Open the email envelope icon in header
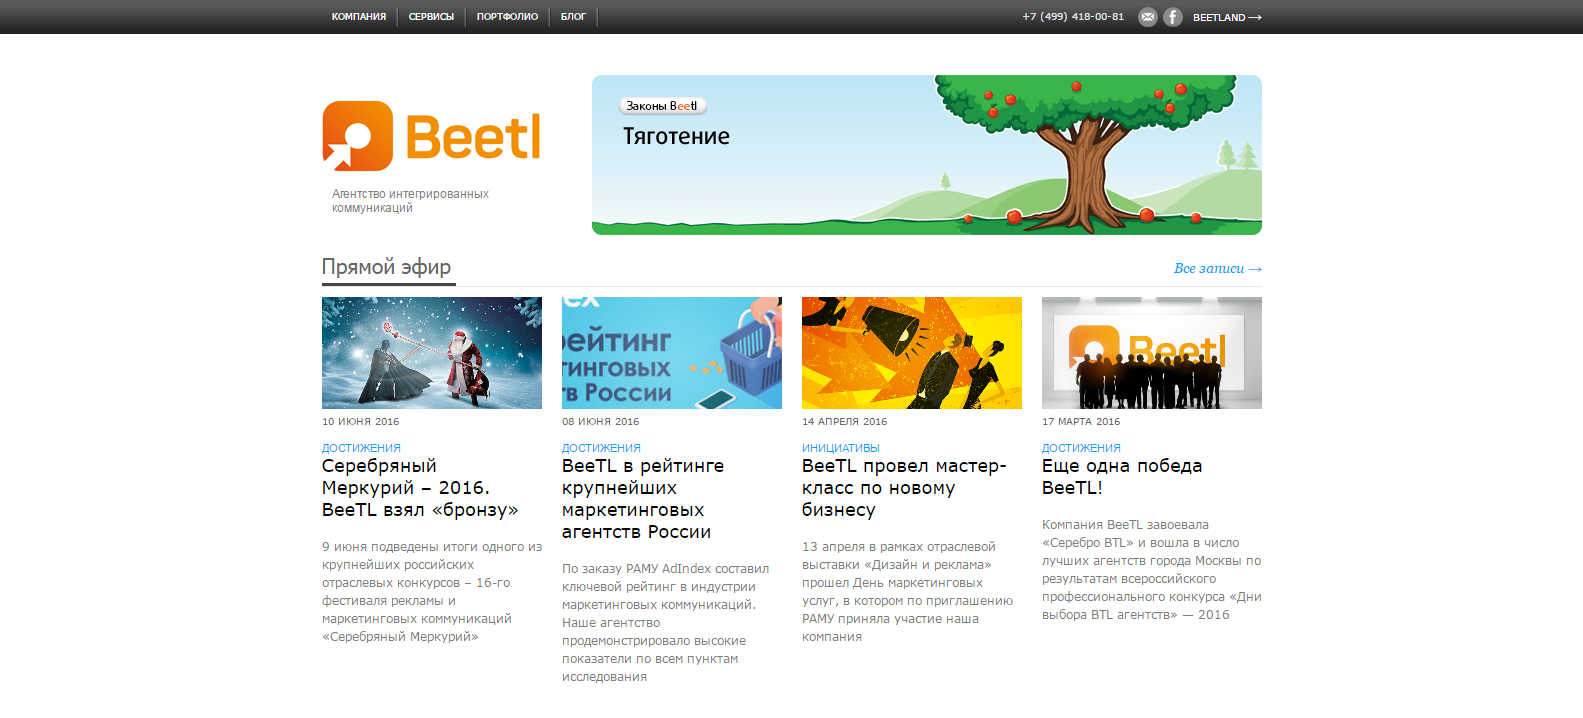The image size is (1583, 718). (1148, 17)
